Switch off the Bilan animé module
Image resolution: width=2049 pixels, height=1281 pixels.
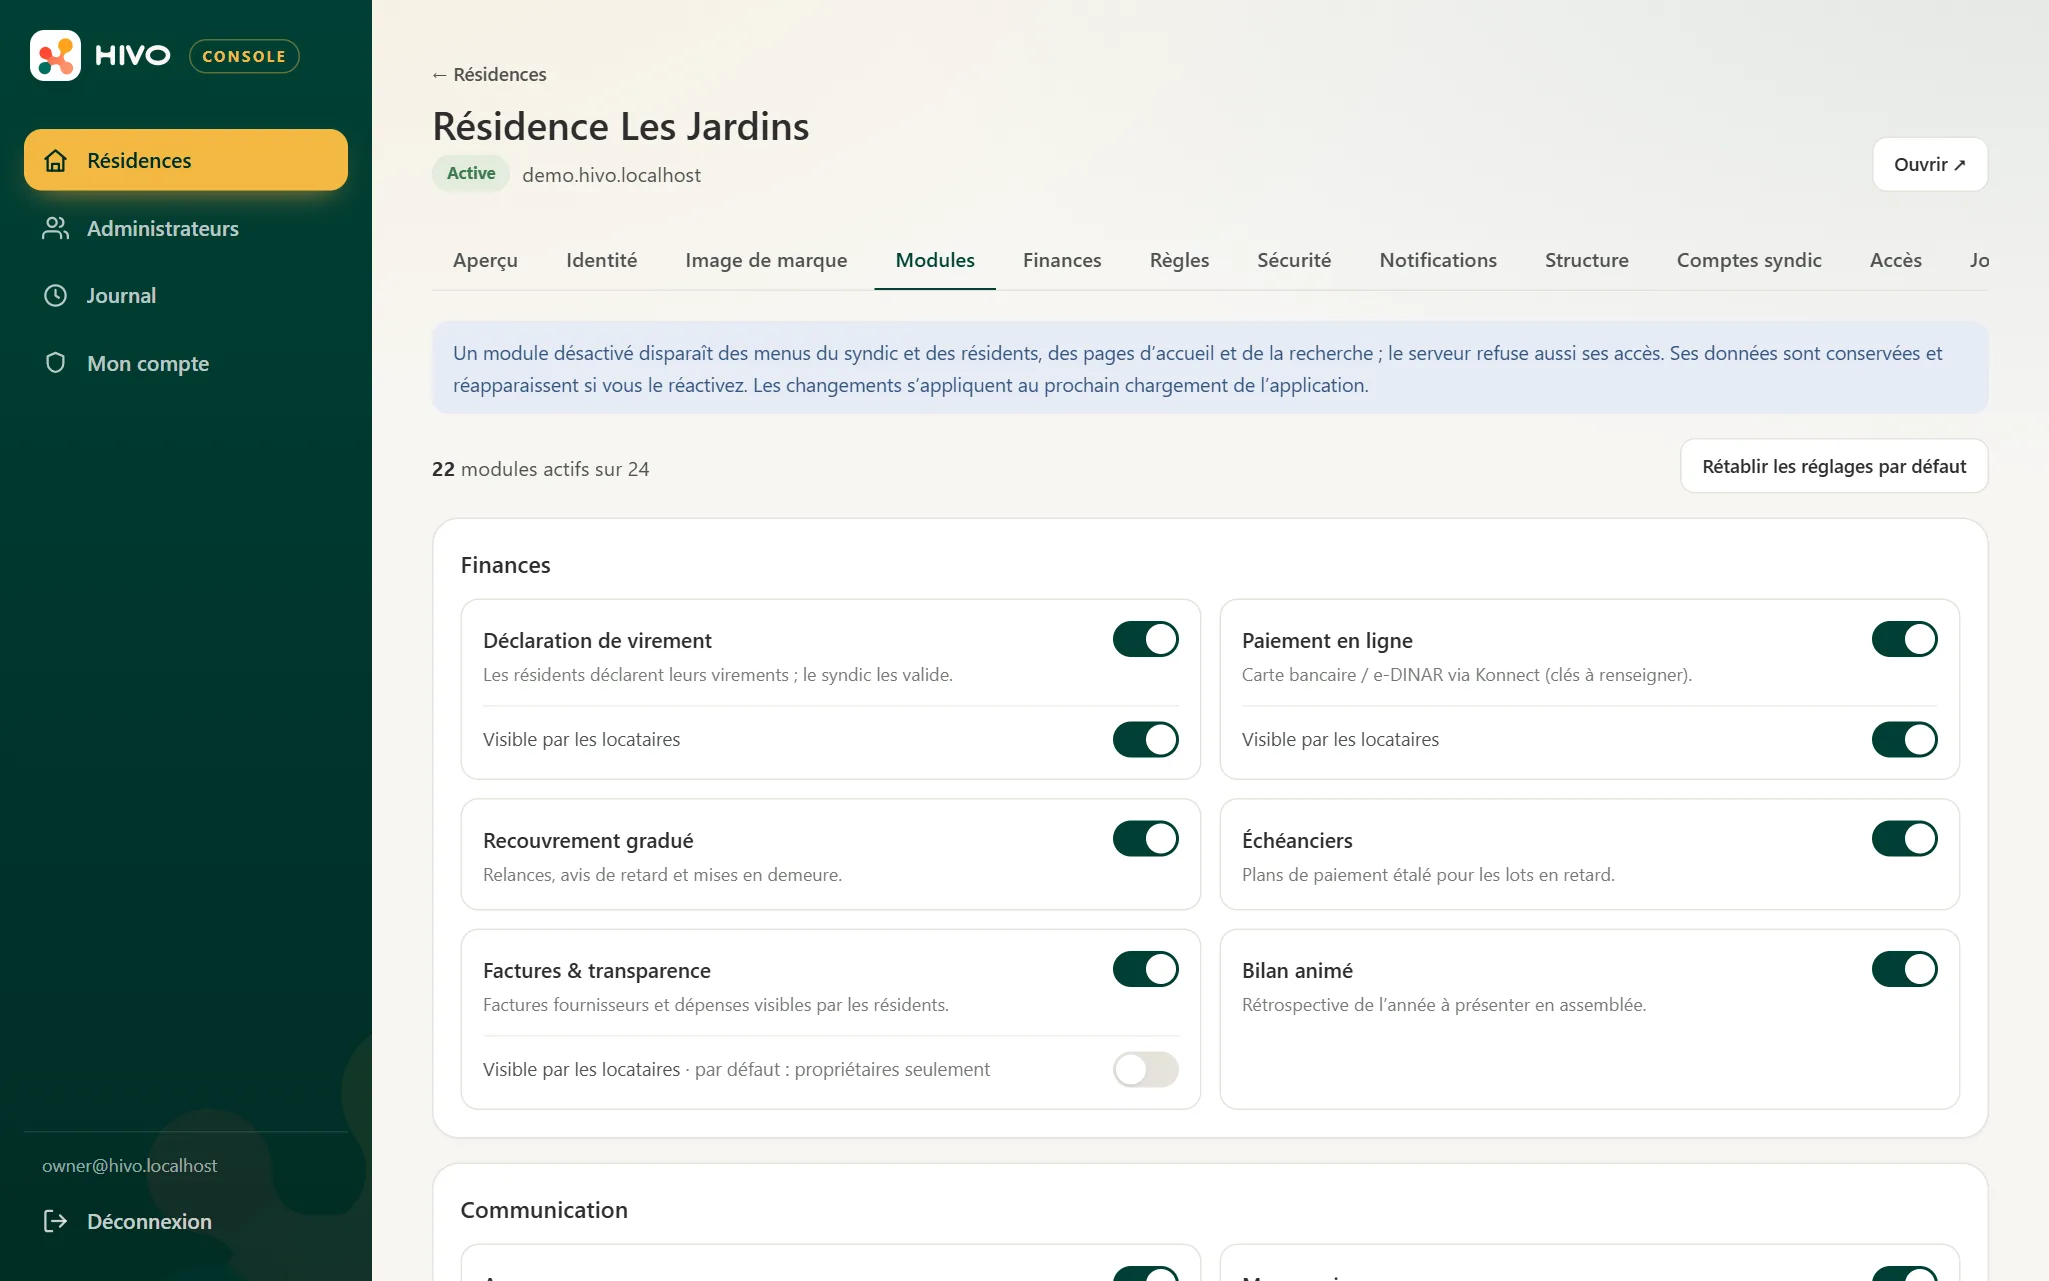tap(1905, 969)
